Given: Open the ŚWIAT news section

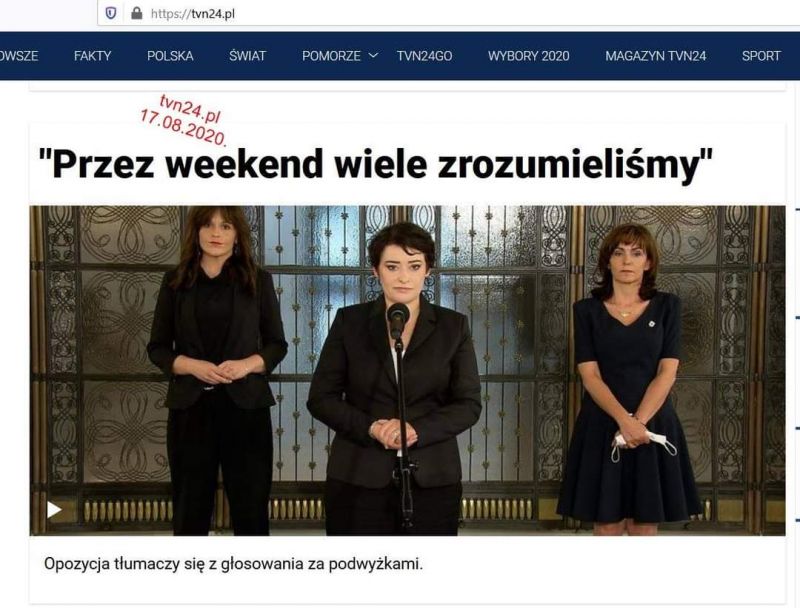Looking at the screenshot, I should click(247, 56).
